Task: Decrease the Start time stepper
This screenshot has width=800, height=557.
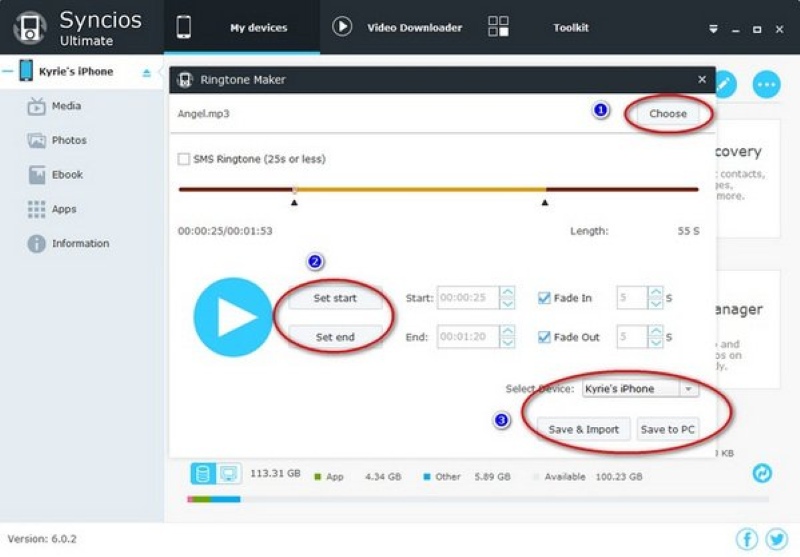Action: coord(507,303)
